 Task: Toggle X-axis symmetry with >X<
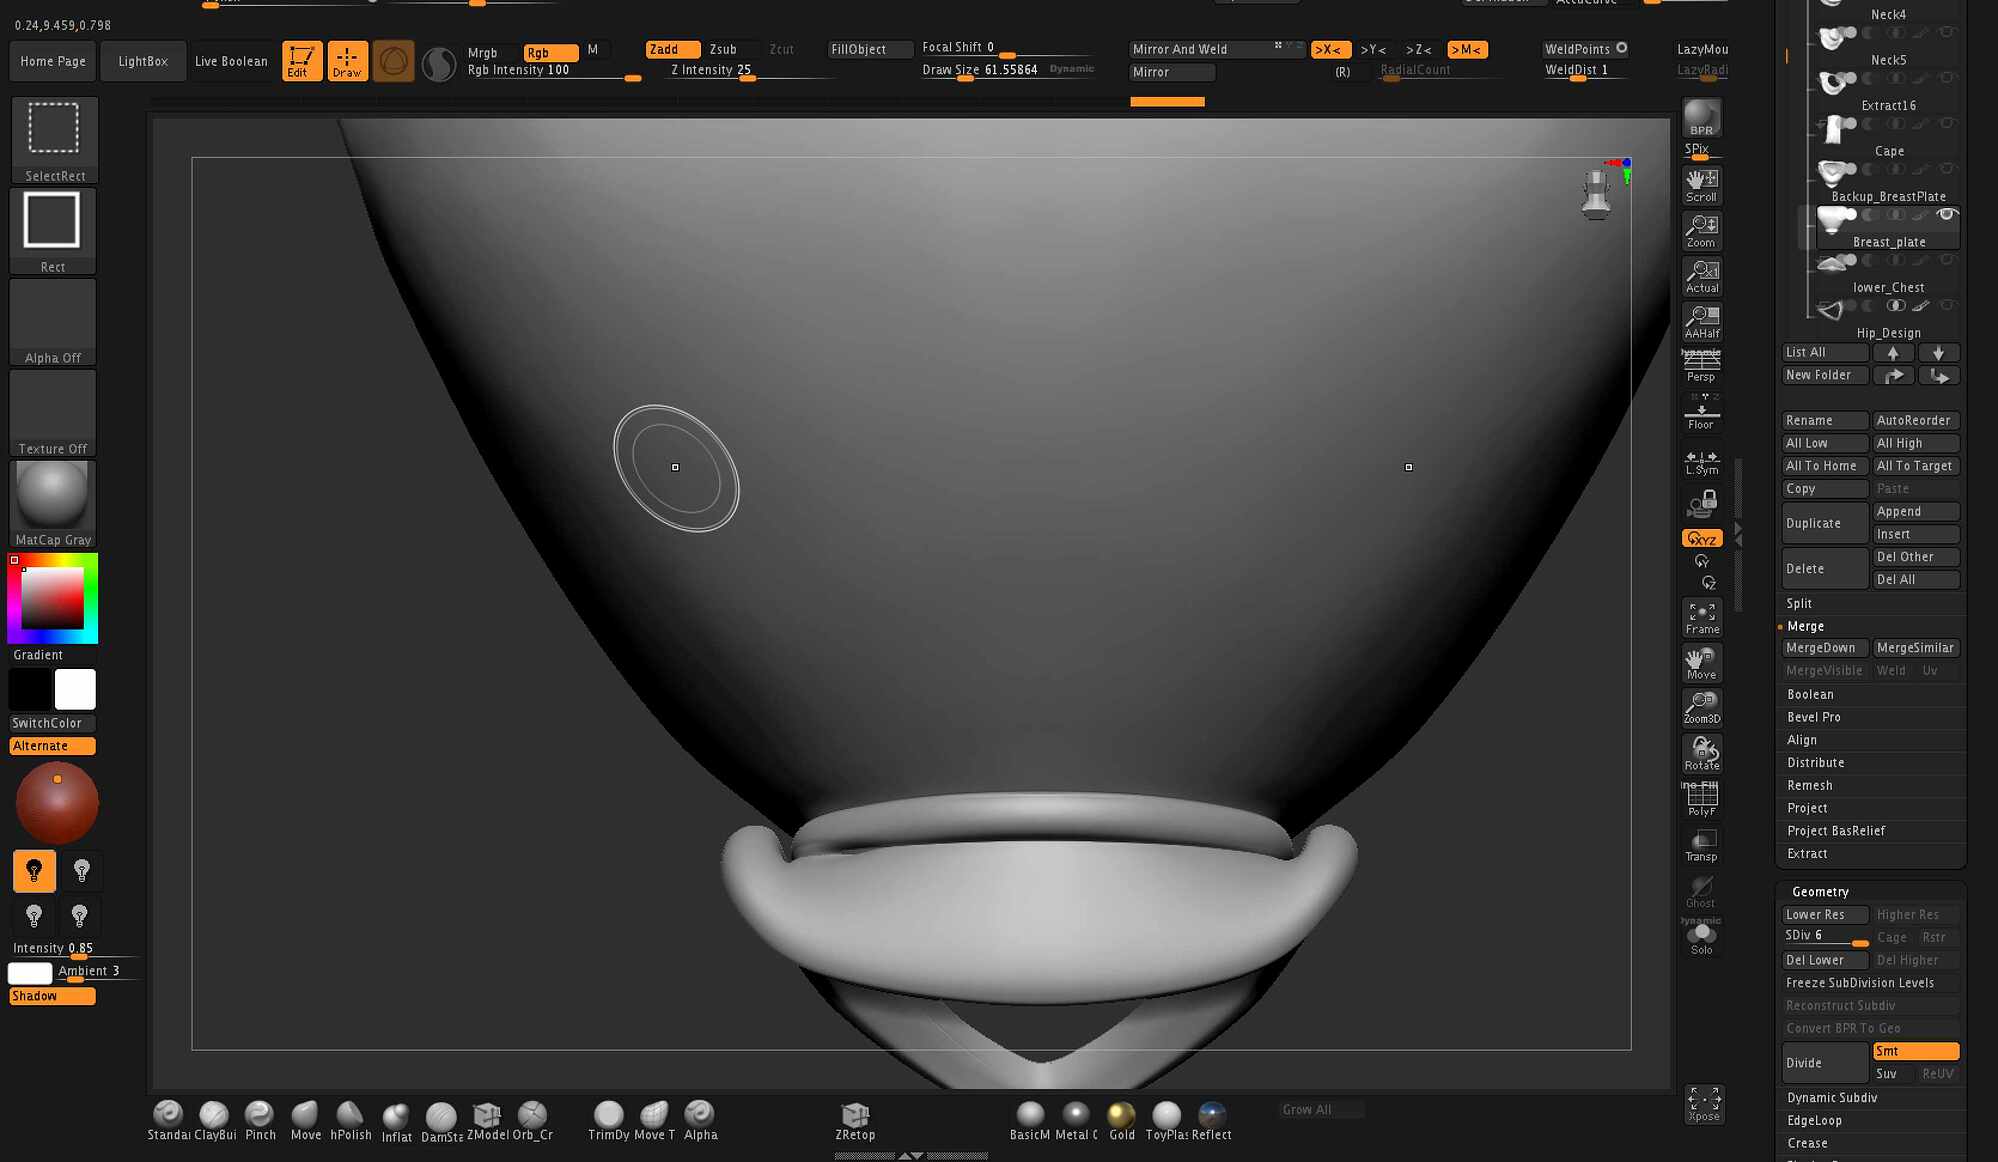click(x=1330, y=49)
